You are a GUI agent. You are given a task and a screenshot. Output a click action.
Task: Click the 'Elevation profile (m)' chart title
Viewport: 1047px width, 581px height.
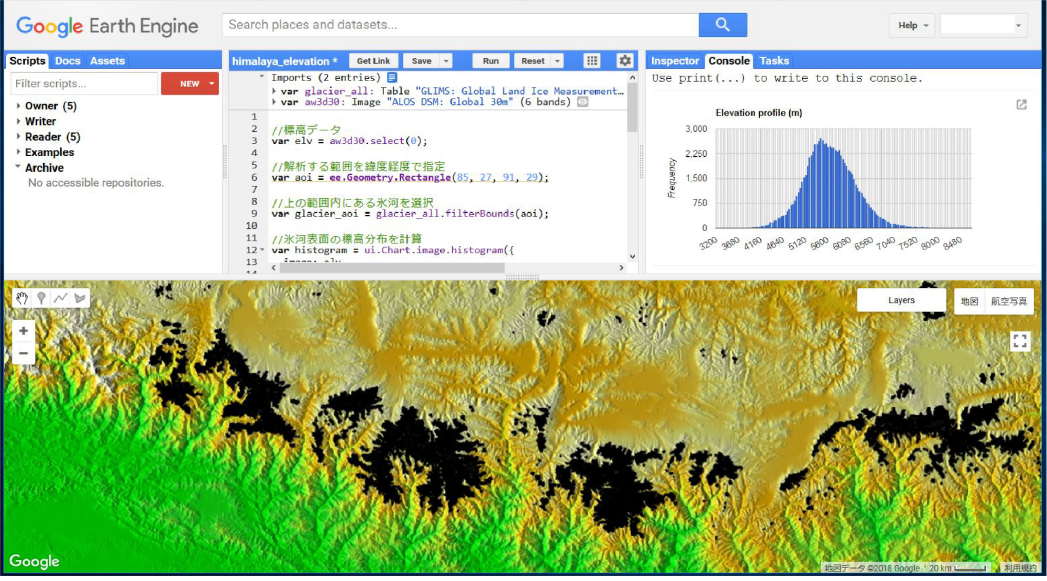click(x=759, y=113)
